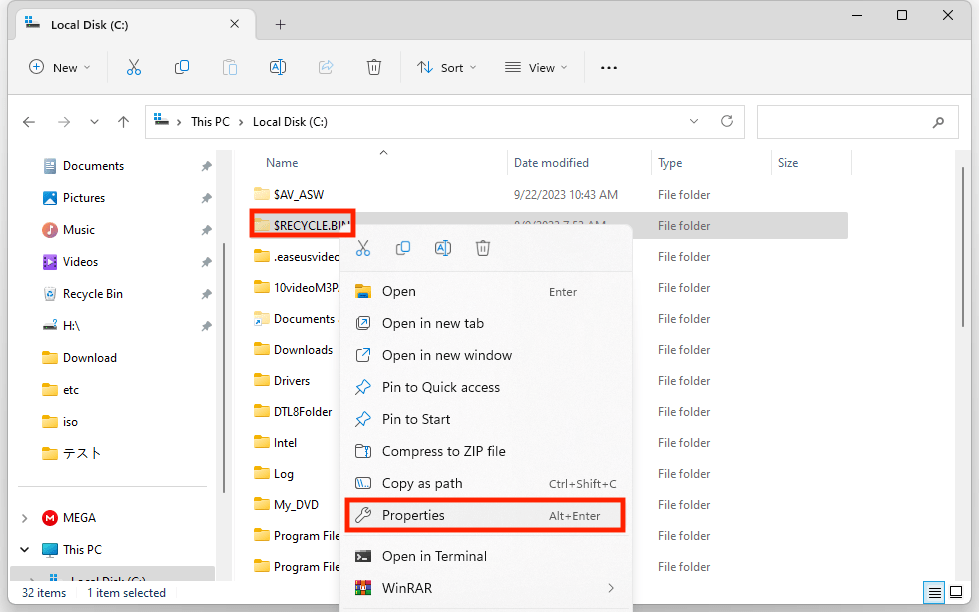This screenshot has height=612, width=979.
Task: Click the Date modified column header
Action: pos(551,163)
